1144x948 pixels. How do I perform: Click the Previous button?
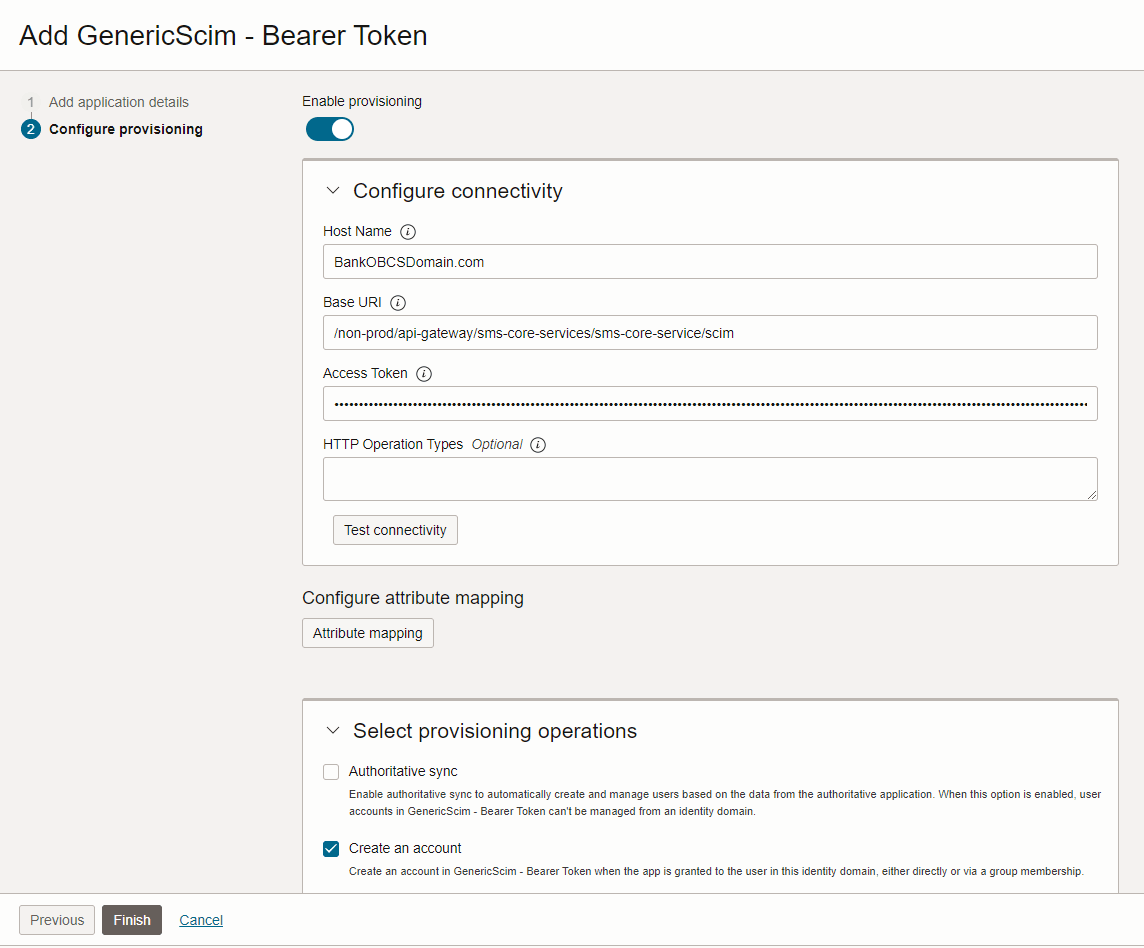tap(57, 920)
